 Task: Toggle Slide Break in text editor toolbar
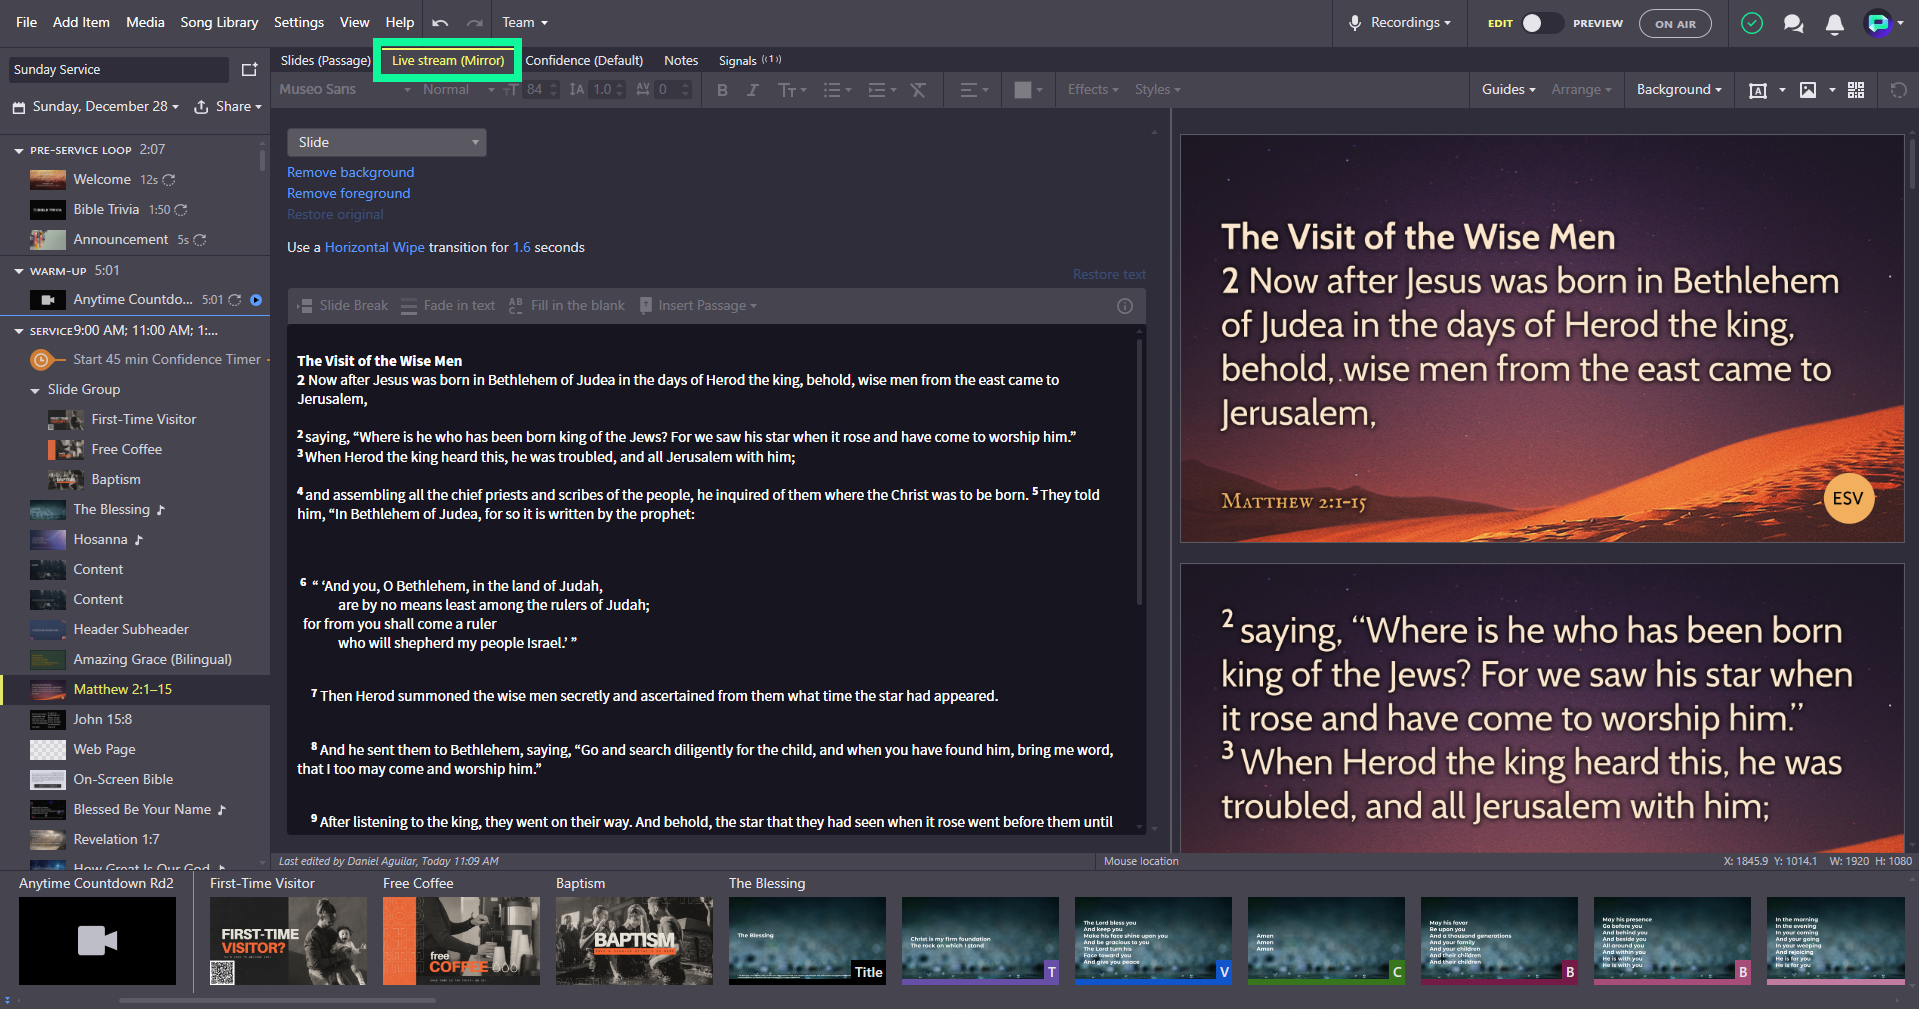343,306
